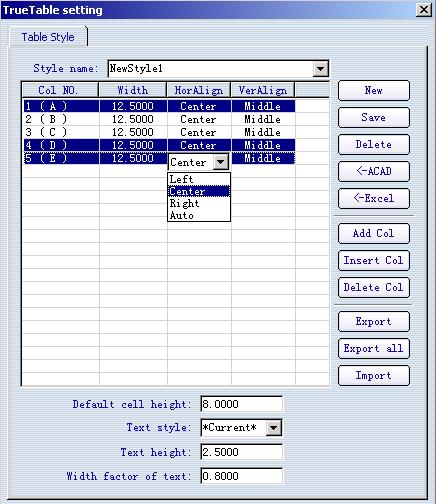The image size is (436, 504).
Task: Click the Middle cell in row 5
Action: [263, 158]
